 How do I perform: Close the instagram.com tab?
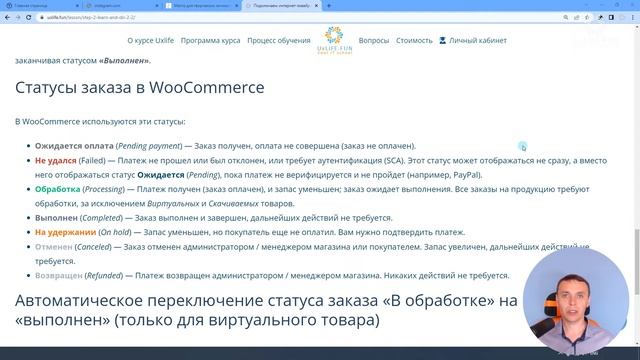(x=157, y=6)
